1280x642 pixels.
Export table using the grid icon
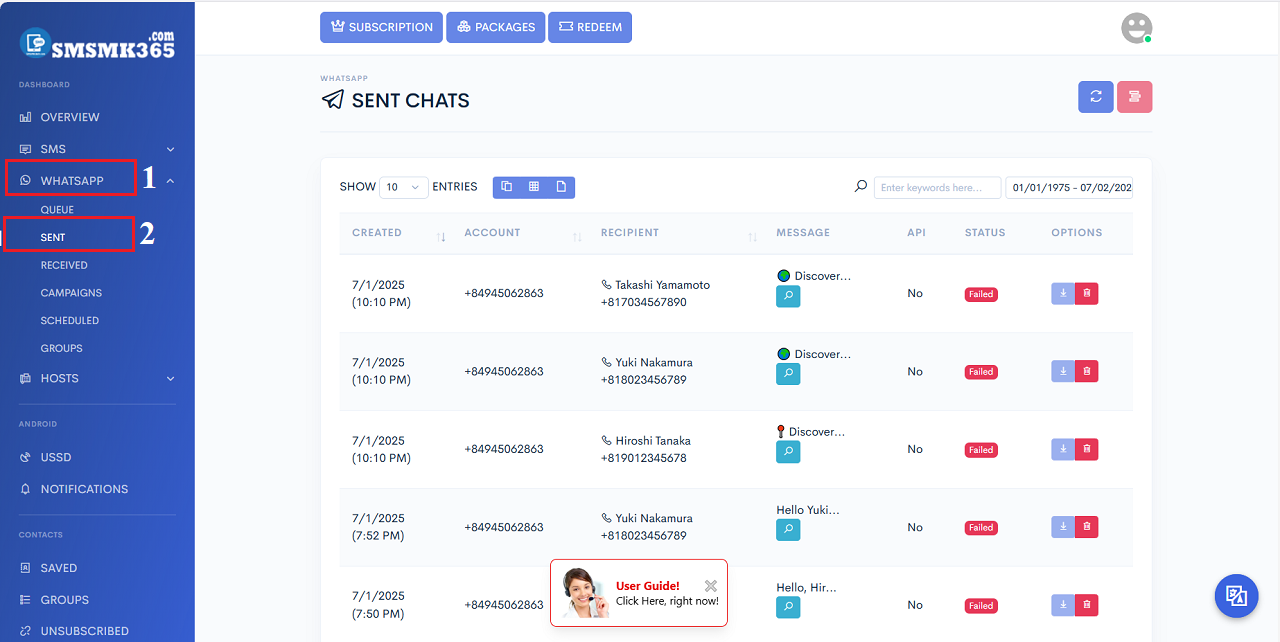[534, 187]
